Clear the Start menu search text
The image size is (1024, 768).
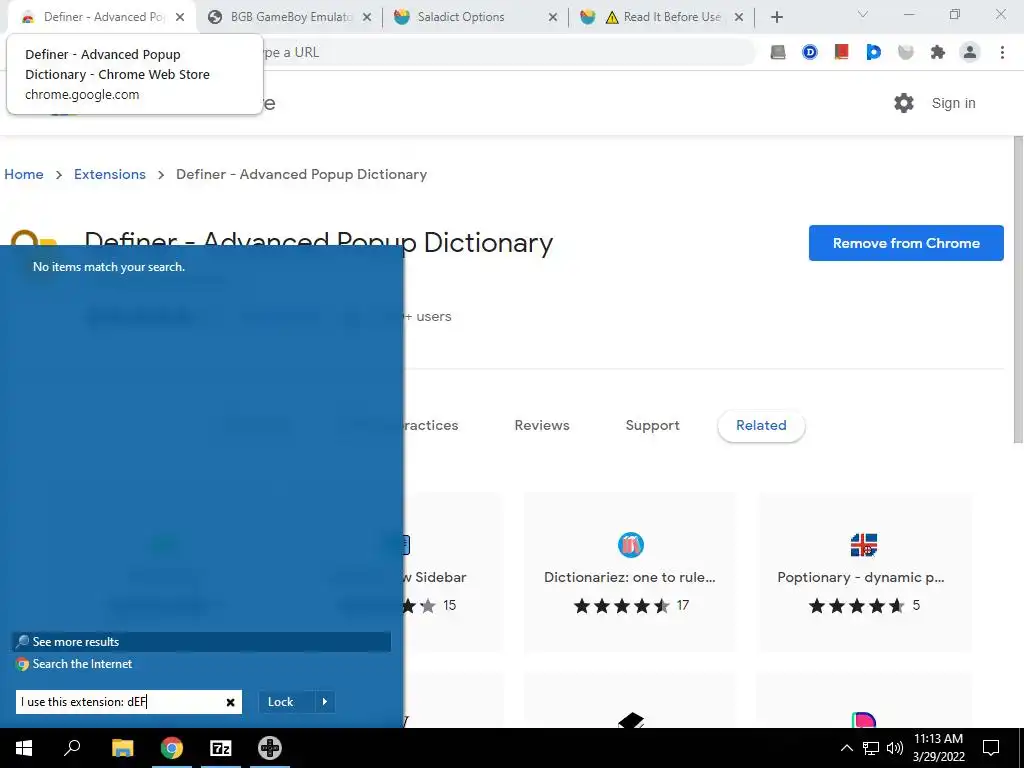(x=231, y=702)
